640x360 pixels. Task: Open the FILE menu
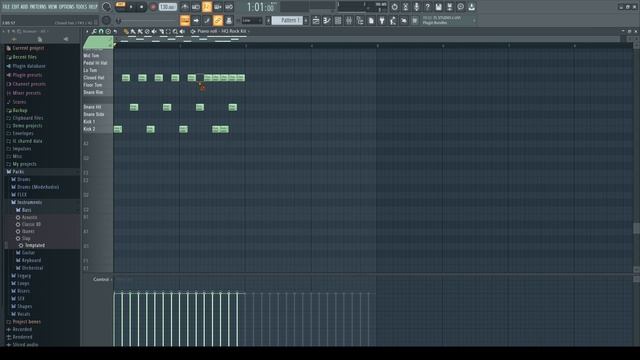click(6, 7)
